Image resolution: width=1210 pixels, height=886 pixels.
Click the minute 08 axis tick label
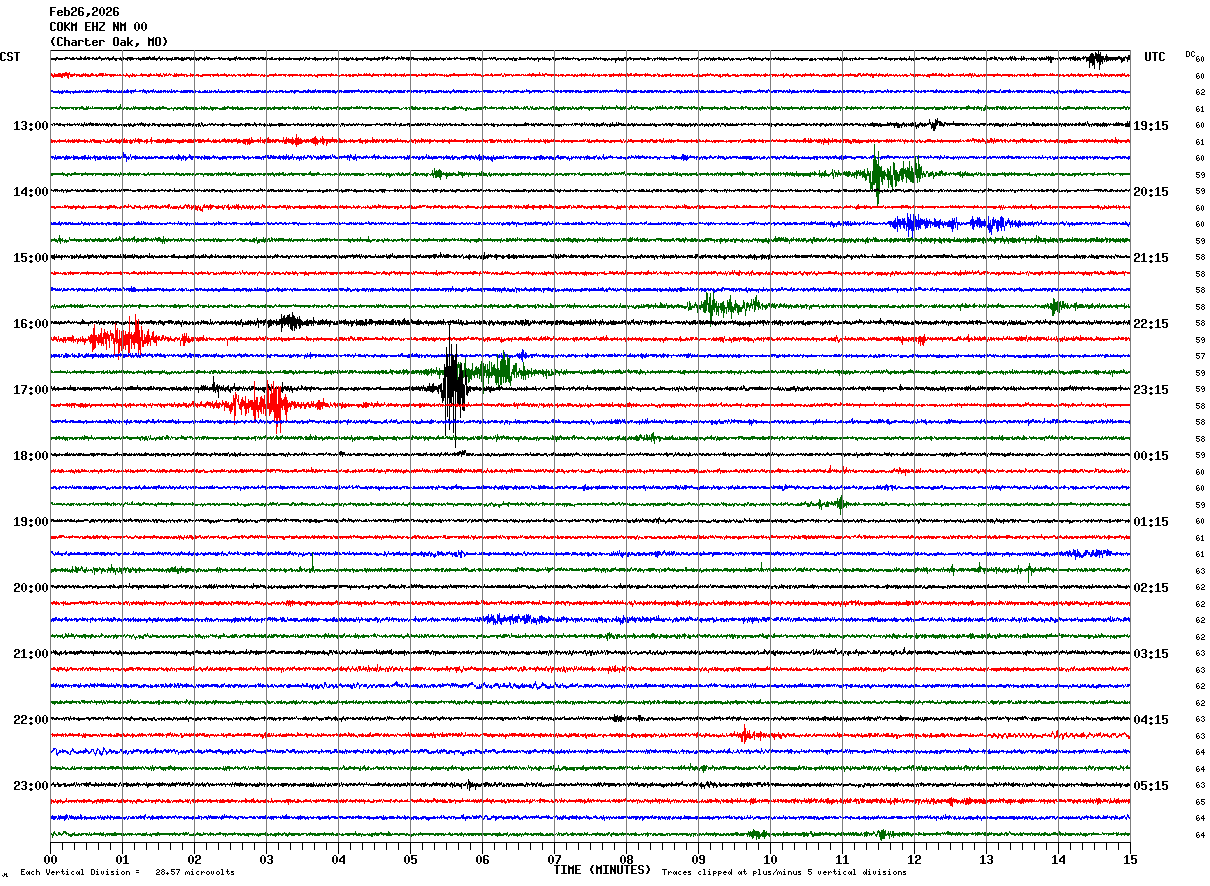click(626, 859)
